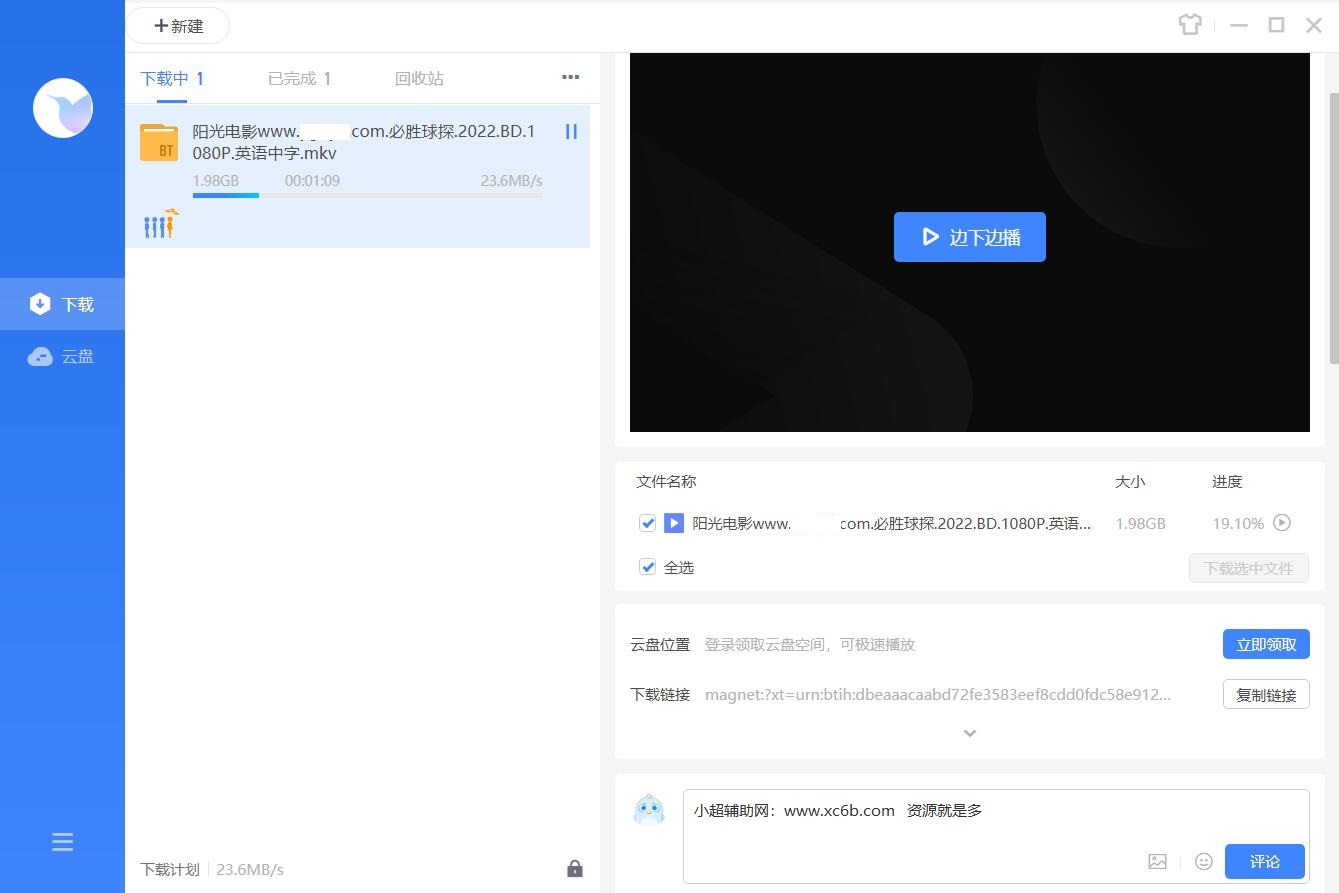Click the lock icon next to download plan
1339x893 pixels.
pyautogui.click(x=575, y=869)
